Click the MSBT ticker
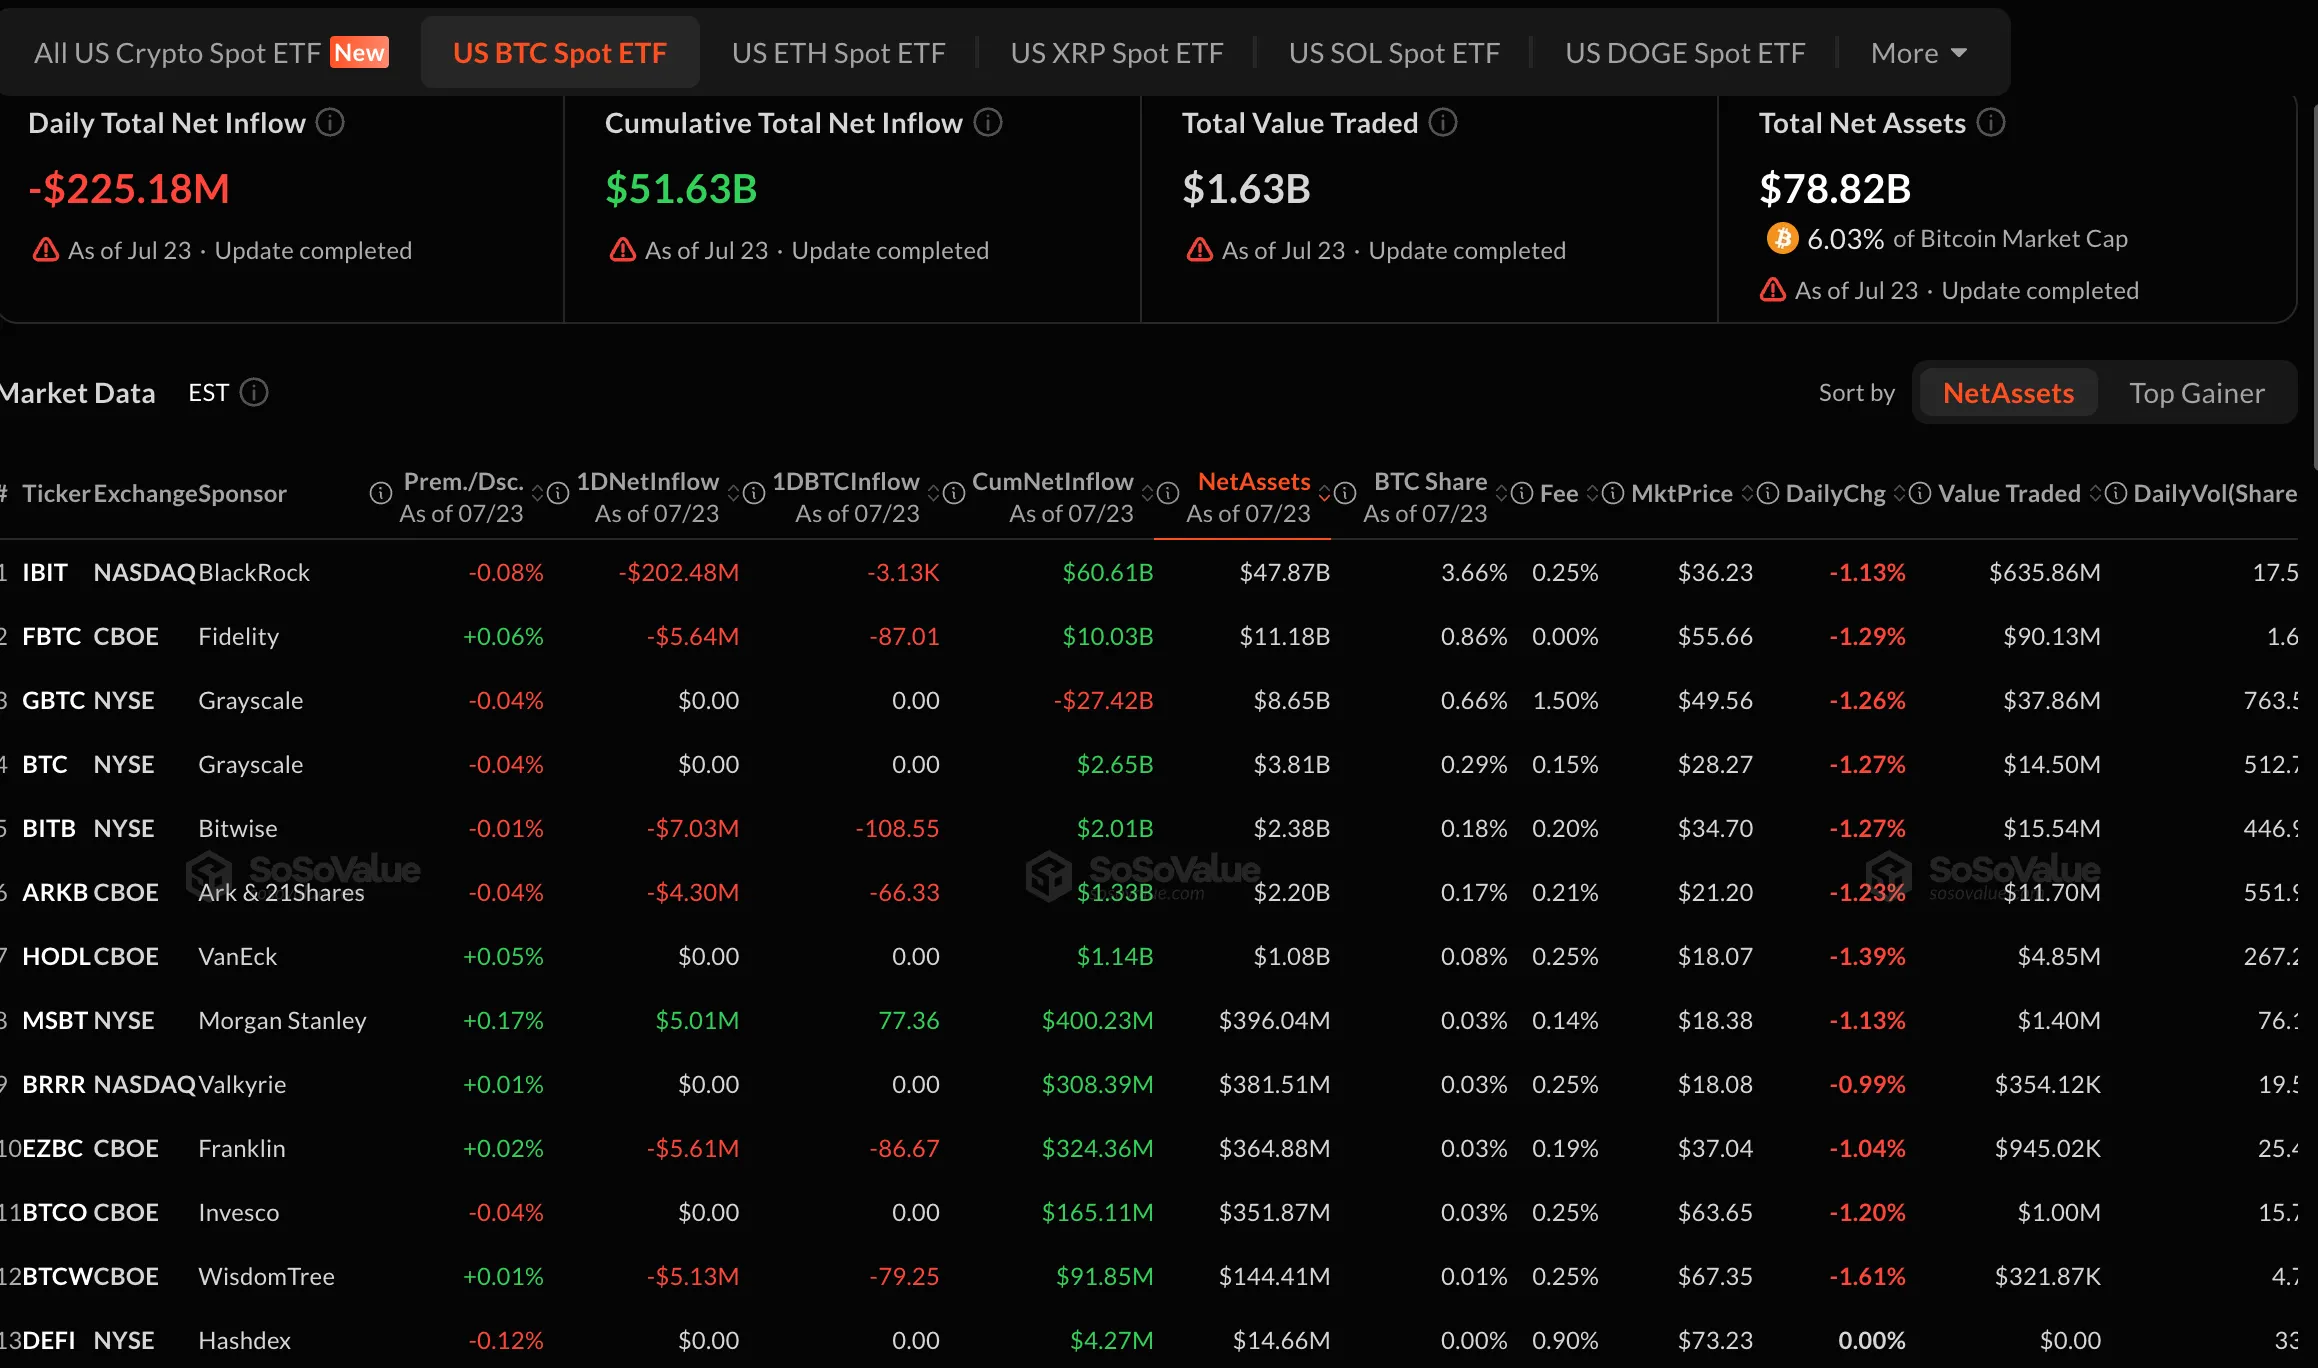This screenshot has width=2318, height=1368. (x=55, y=1020)
